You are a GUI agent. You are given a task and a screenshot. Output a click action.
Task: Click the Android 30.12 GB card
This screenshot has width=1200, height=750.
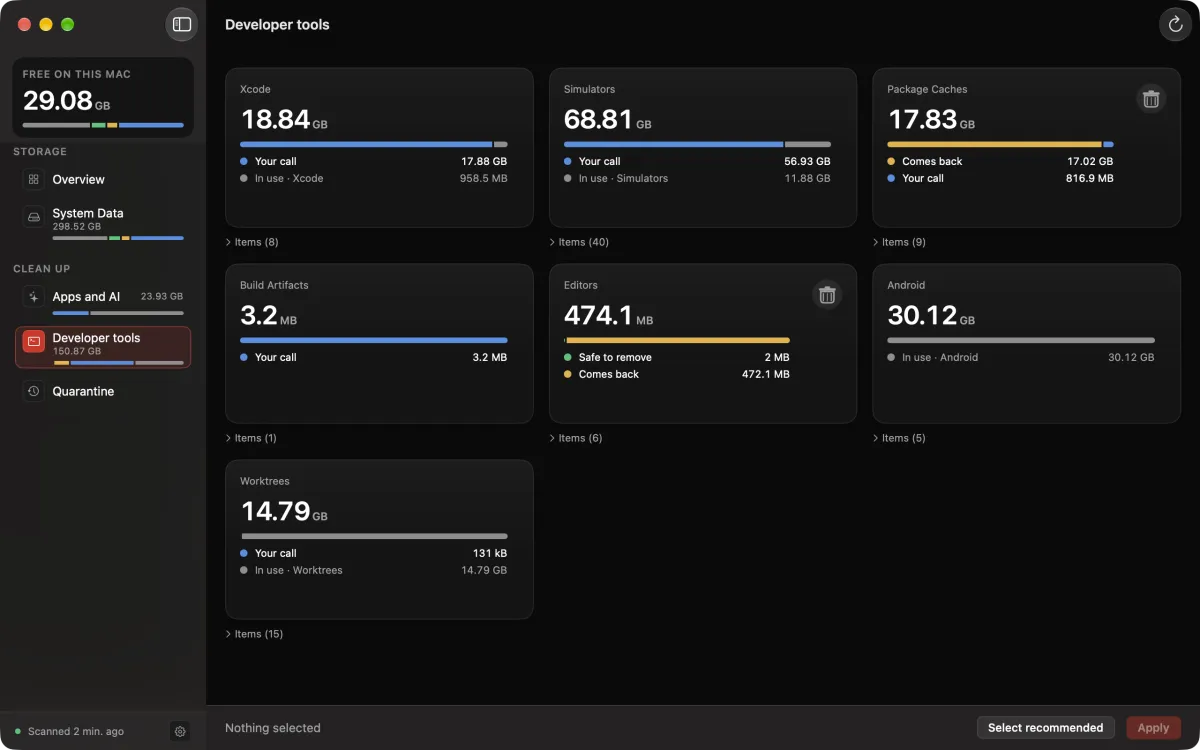click(x=1027, y=344)
